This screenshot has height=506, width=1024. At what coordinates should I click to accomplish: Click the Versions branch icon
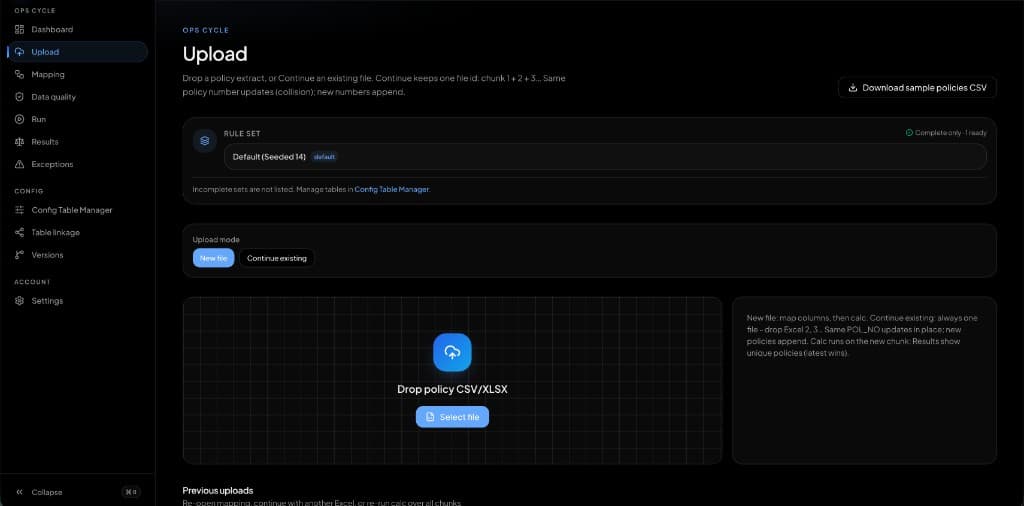tap(19, 255)
